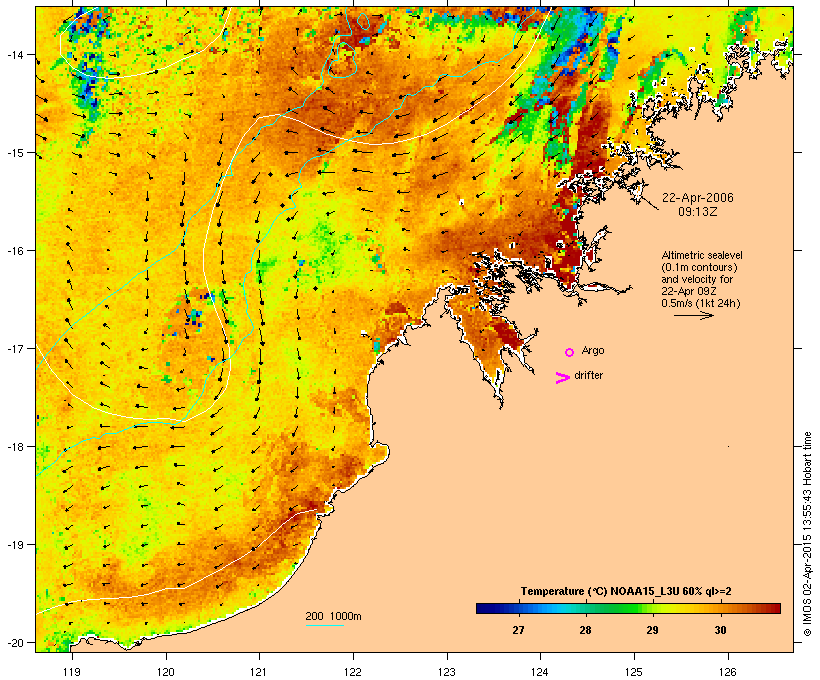Click the latitude label -14
The width and height of the screenshot is (820, 680).
click(x=14, y=54)
